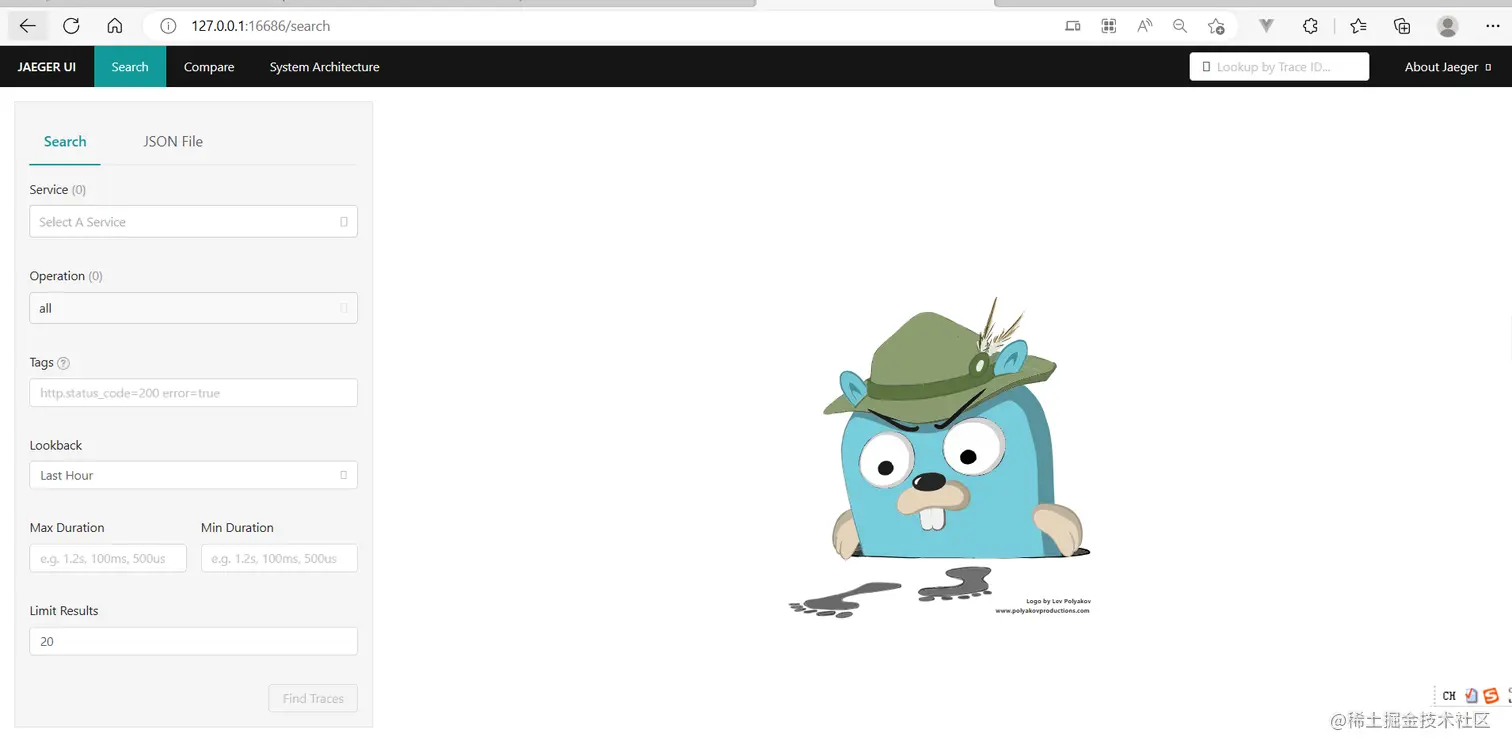Focus the Min Duration input
The height and width of the screenshot is (752, 1512).
(x=279, y=558)
